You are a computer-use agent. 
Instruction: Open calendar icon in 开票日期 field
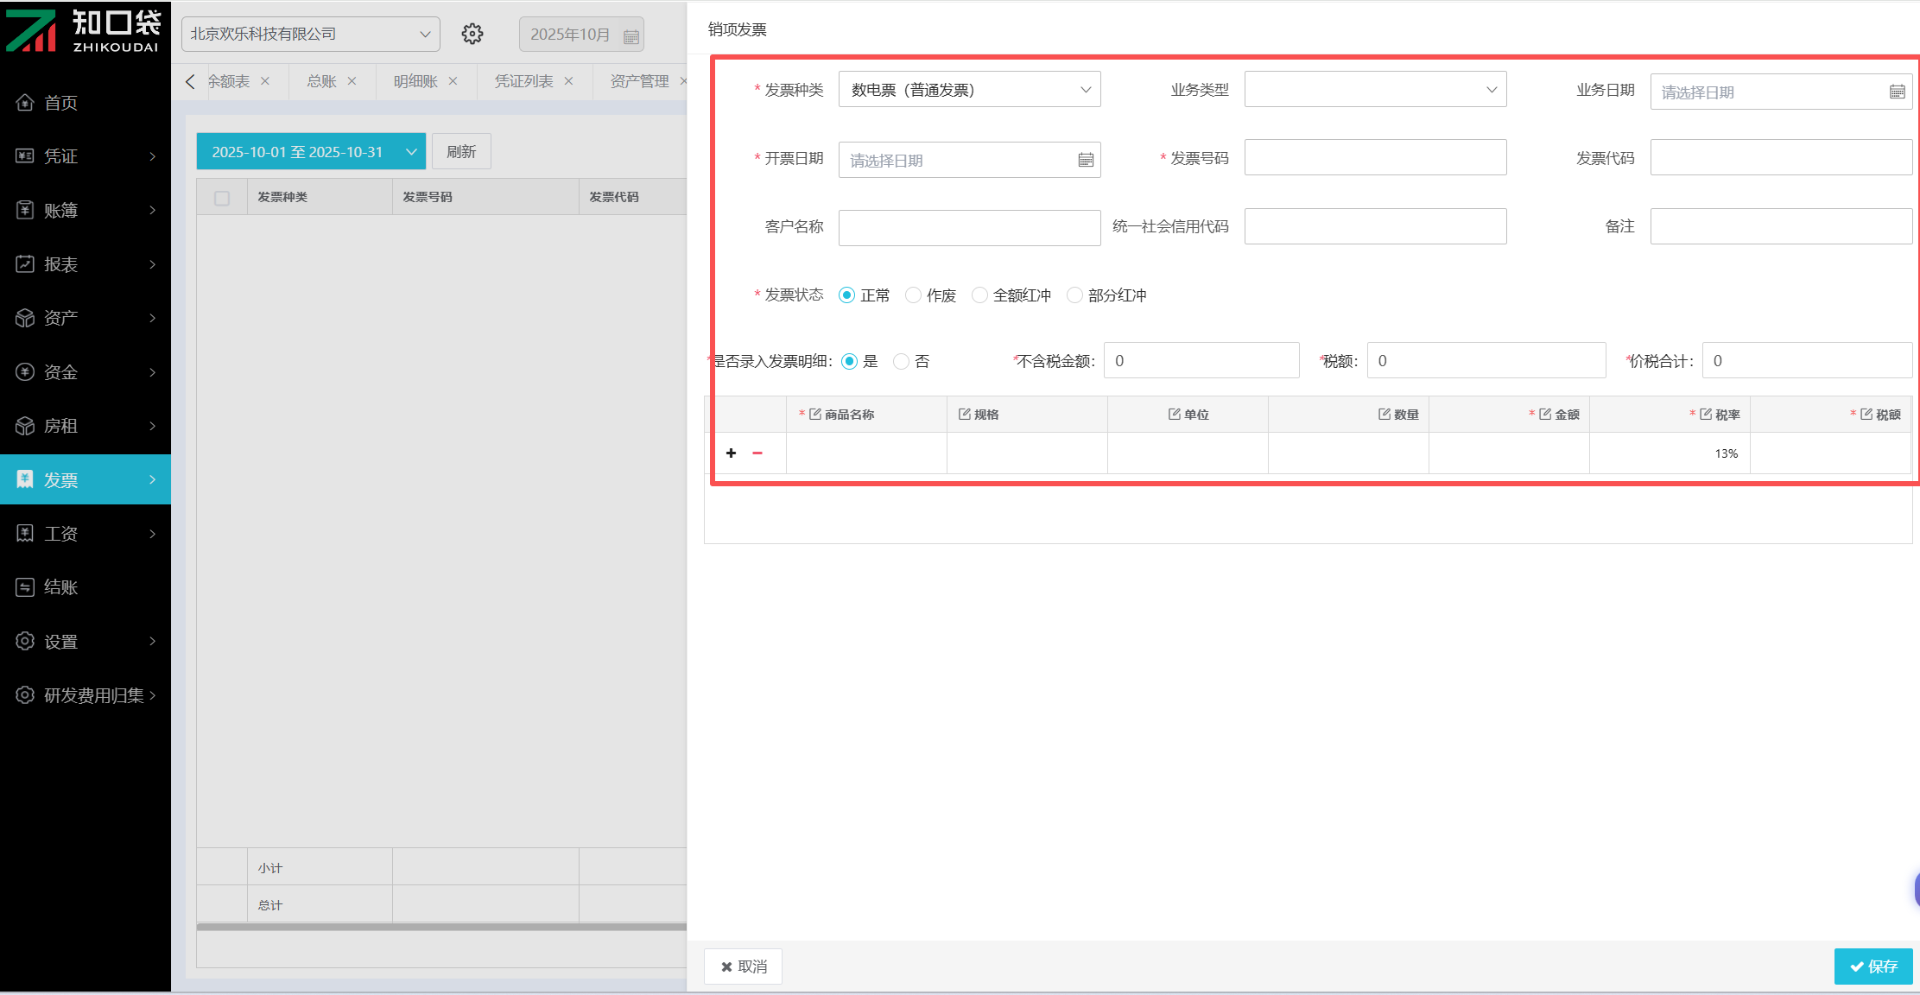point(1085,160)
